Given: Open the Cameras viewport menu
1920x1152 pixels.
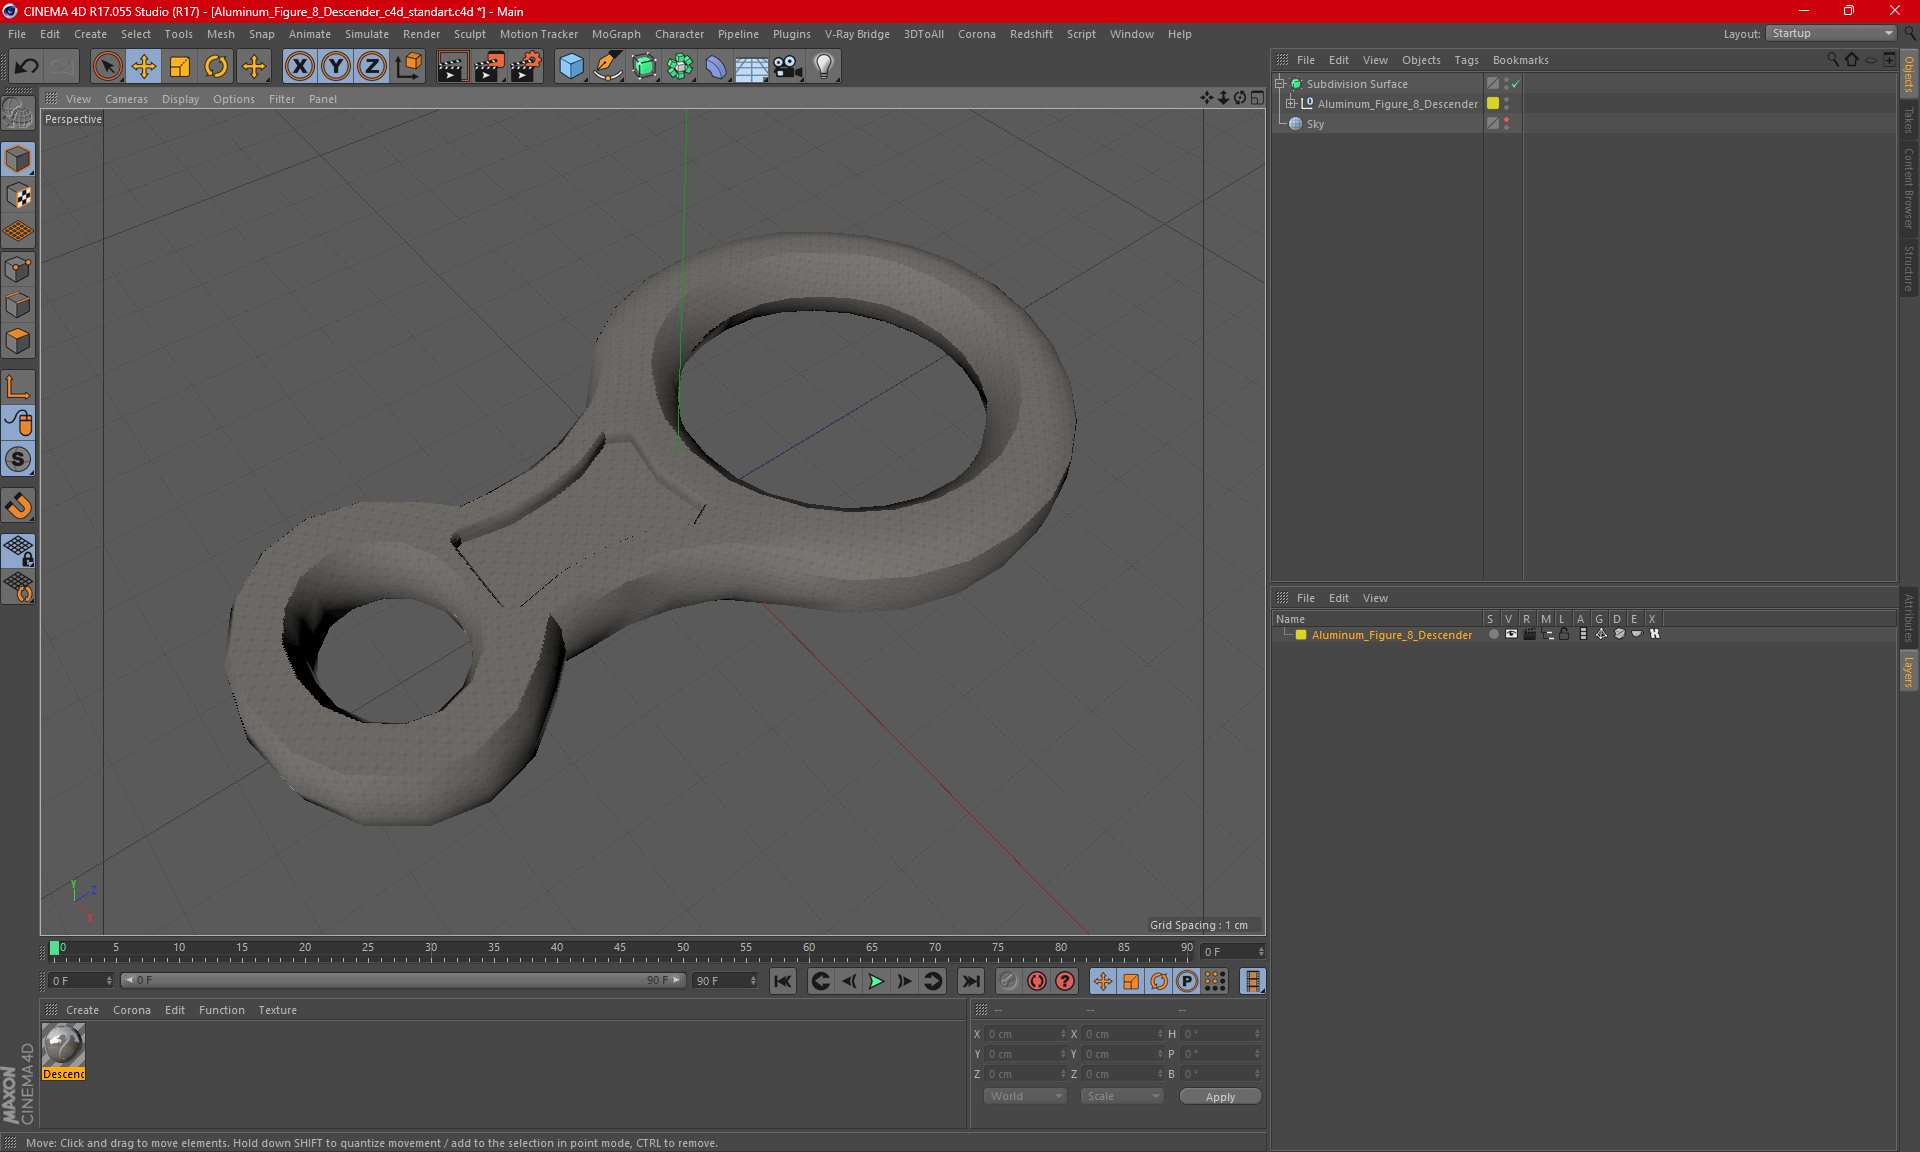Looking at the screenshot, I should pos(126,99).
